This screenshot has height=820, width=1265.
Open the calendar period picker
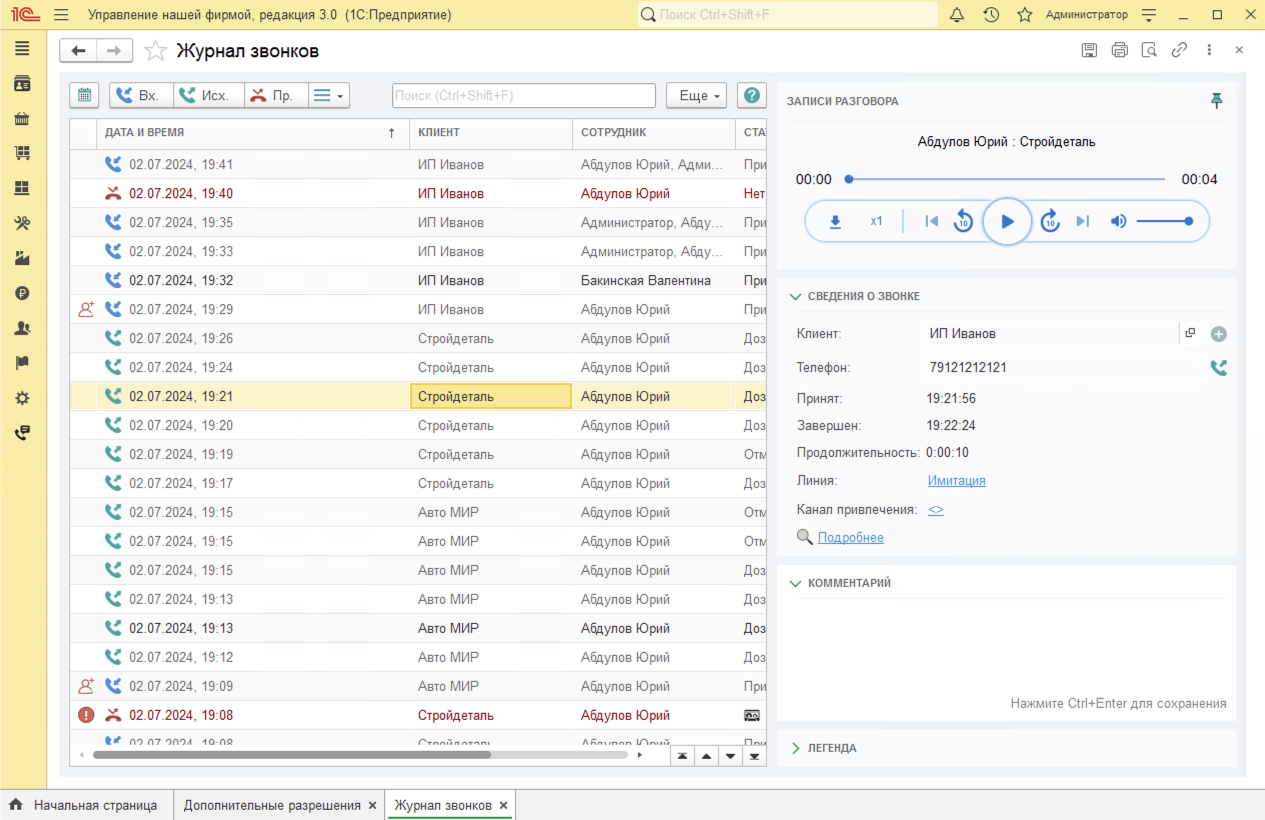85,96
